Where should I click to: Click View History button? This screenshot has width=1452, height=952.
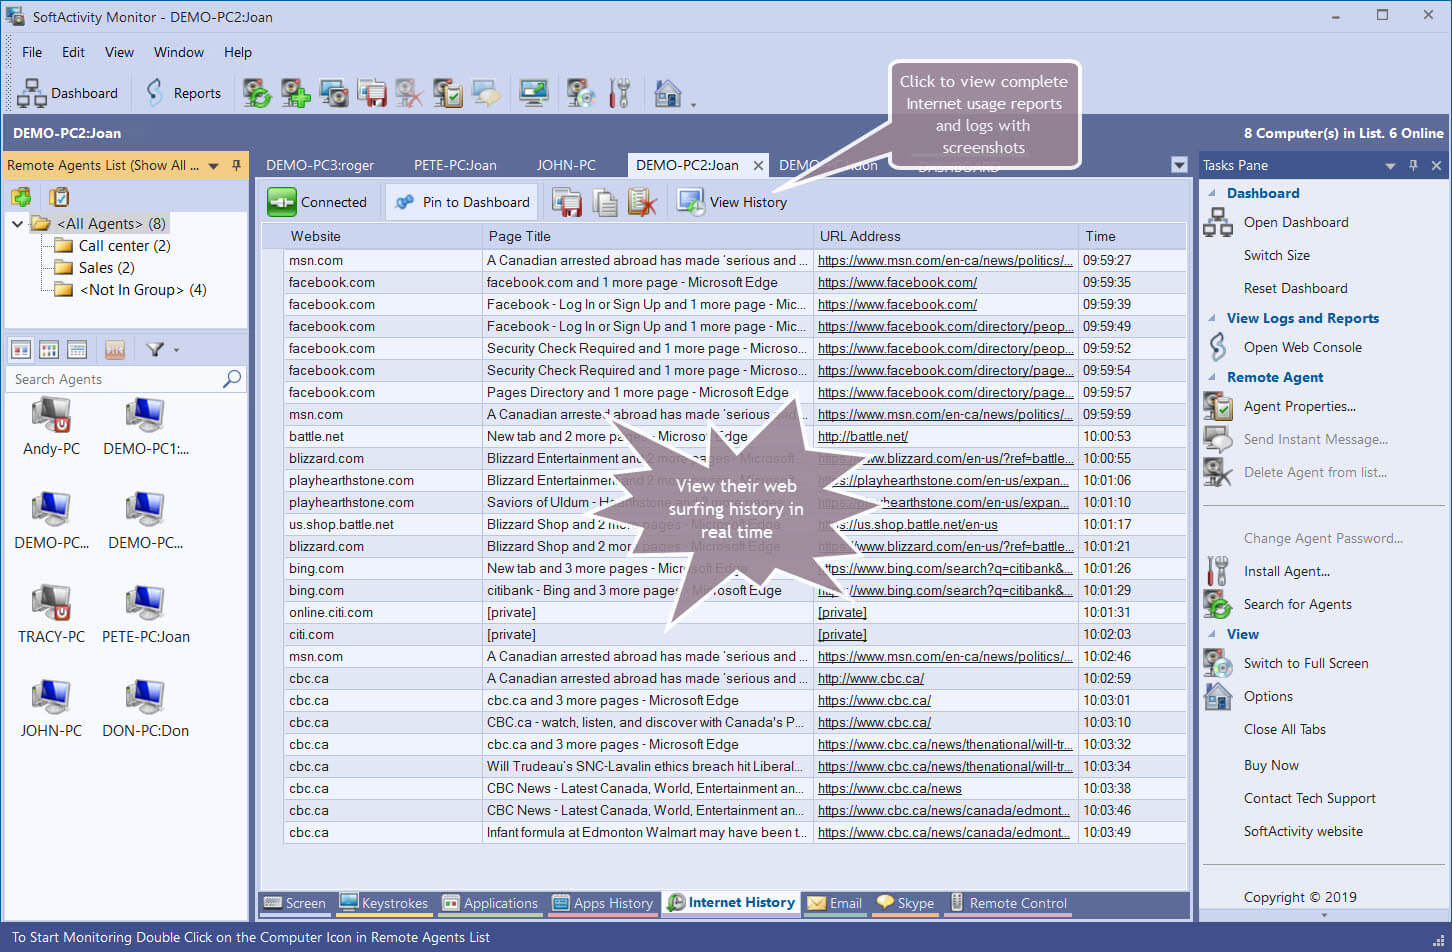tap(733, 202)
